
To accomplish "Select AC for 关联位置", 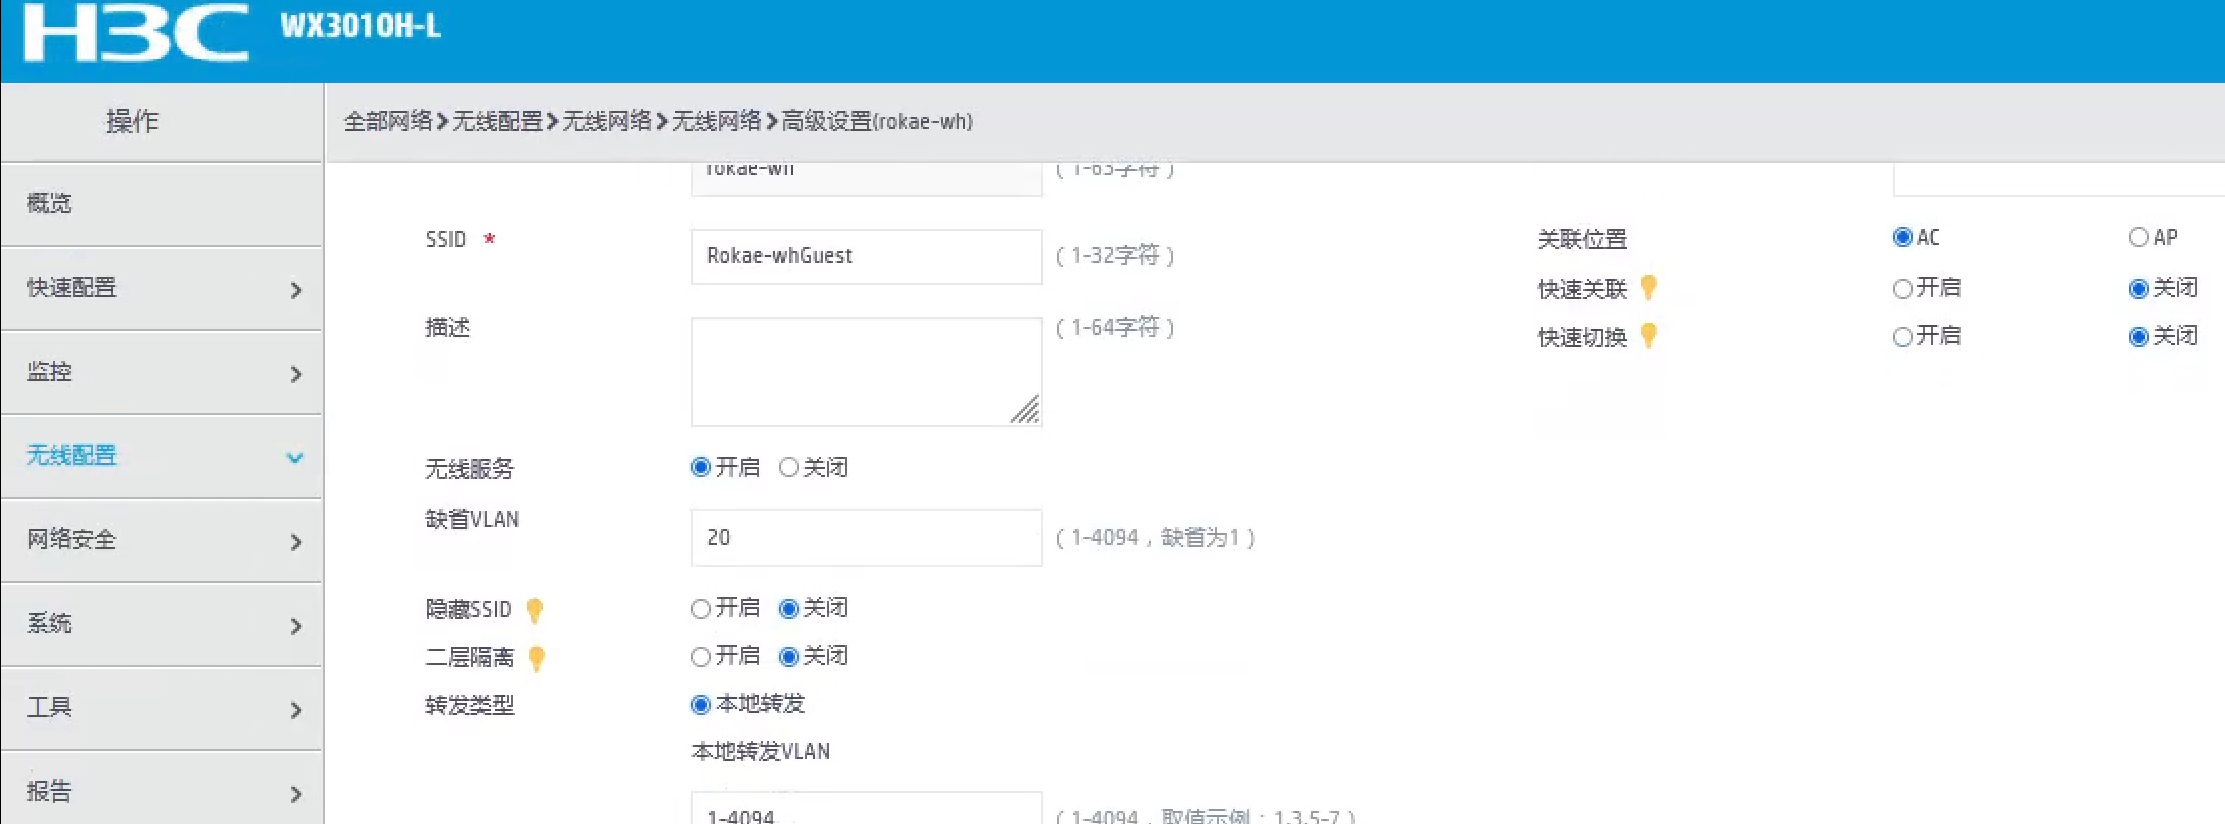I will [1902, 237].
